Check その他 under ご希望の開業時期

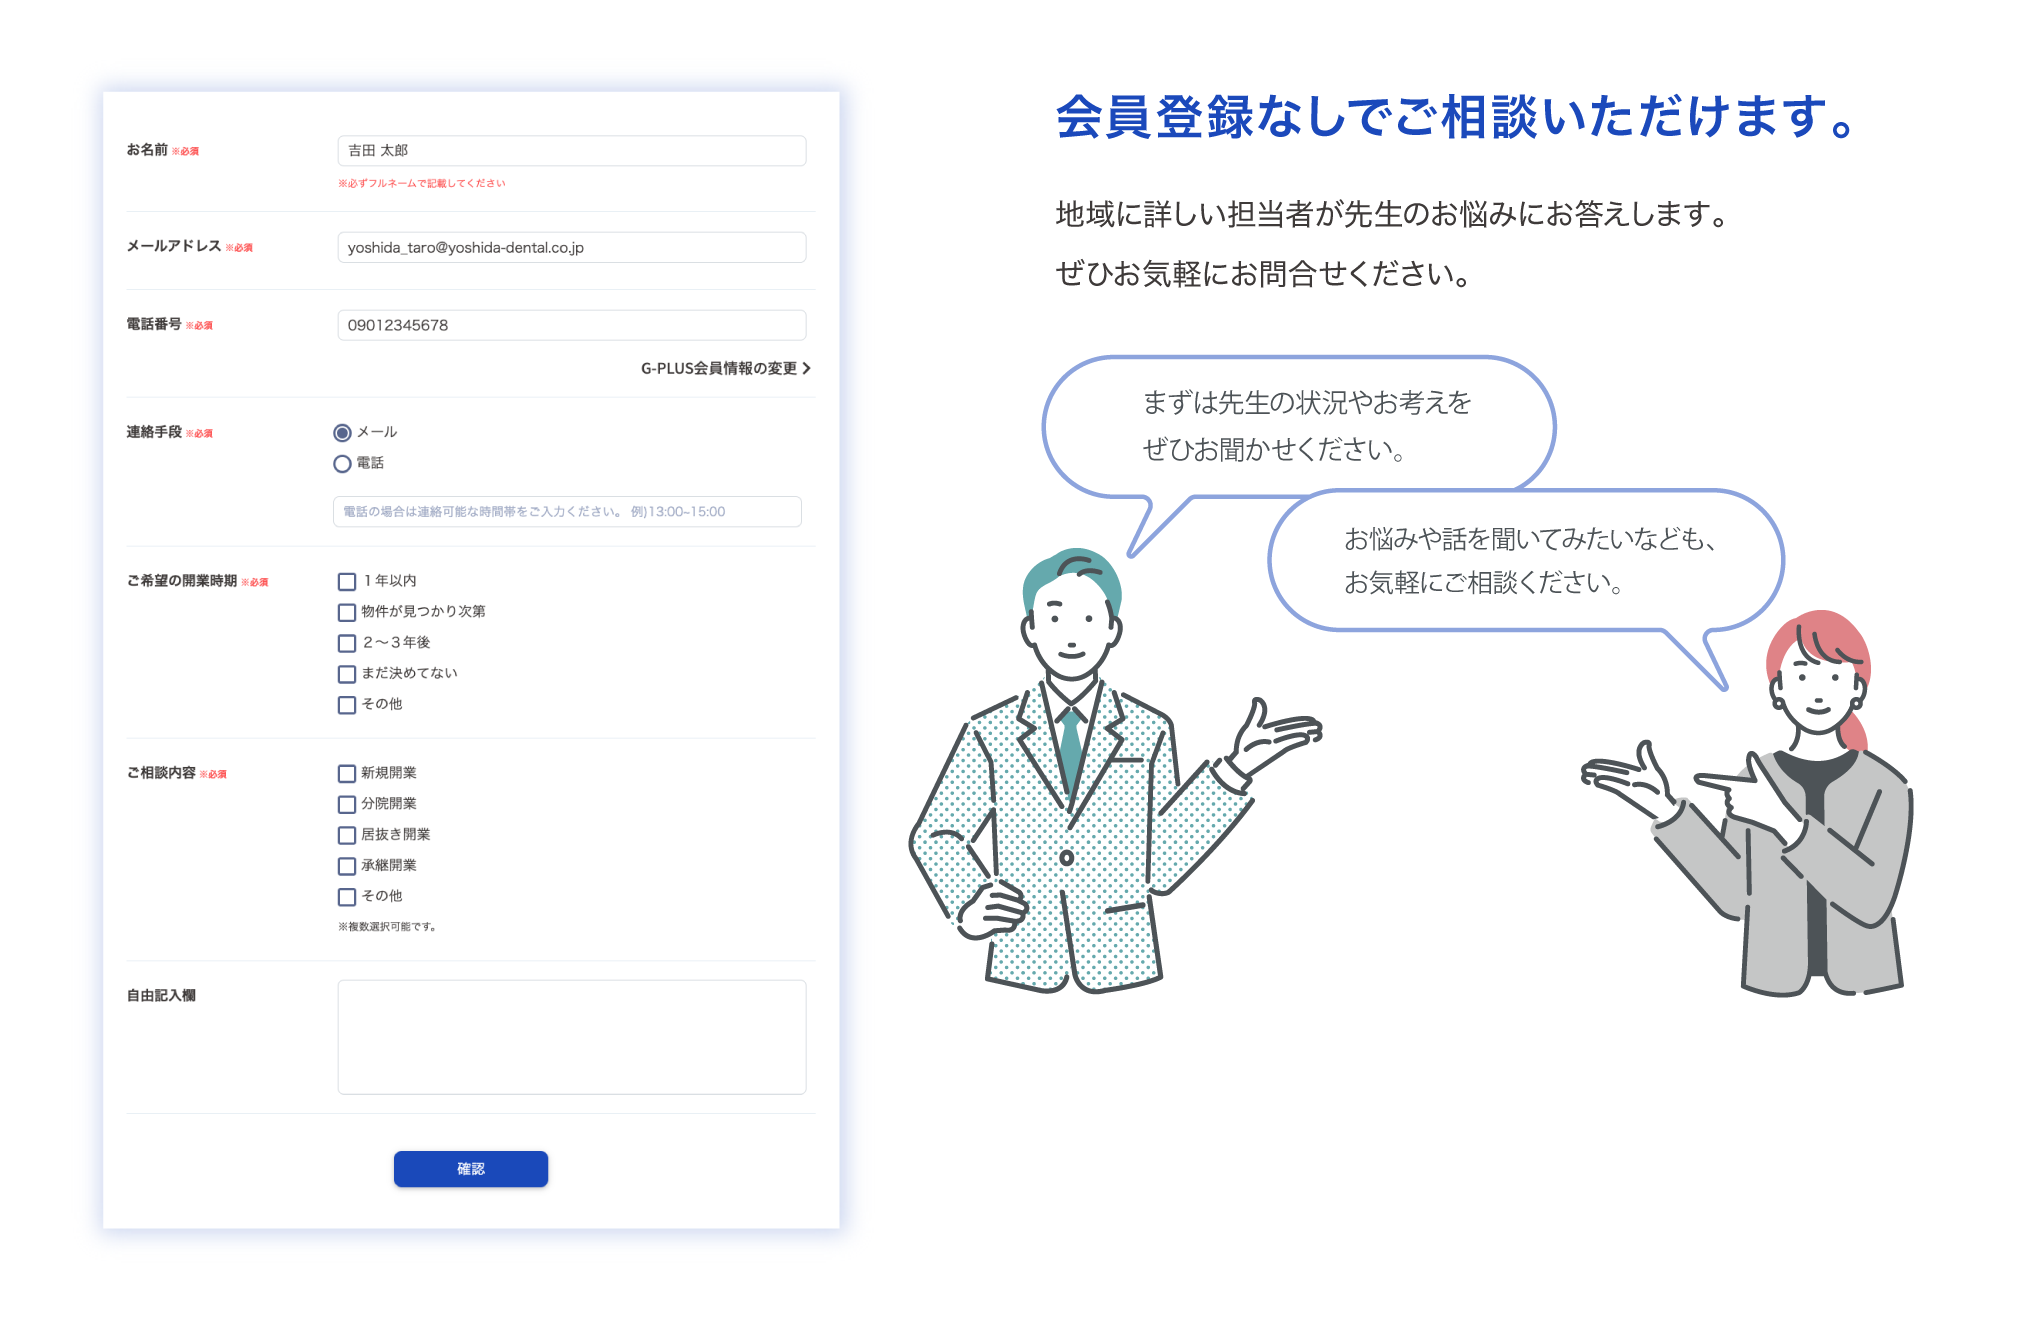click(347, 706)
